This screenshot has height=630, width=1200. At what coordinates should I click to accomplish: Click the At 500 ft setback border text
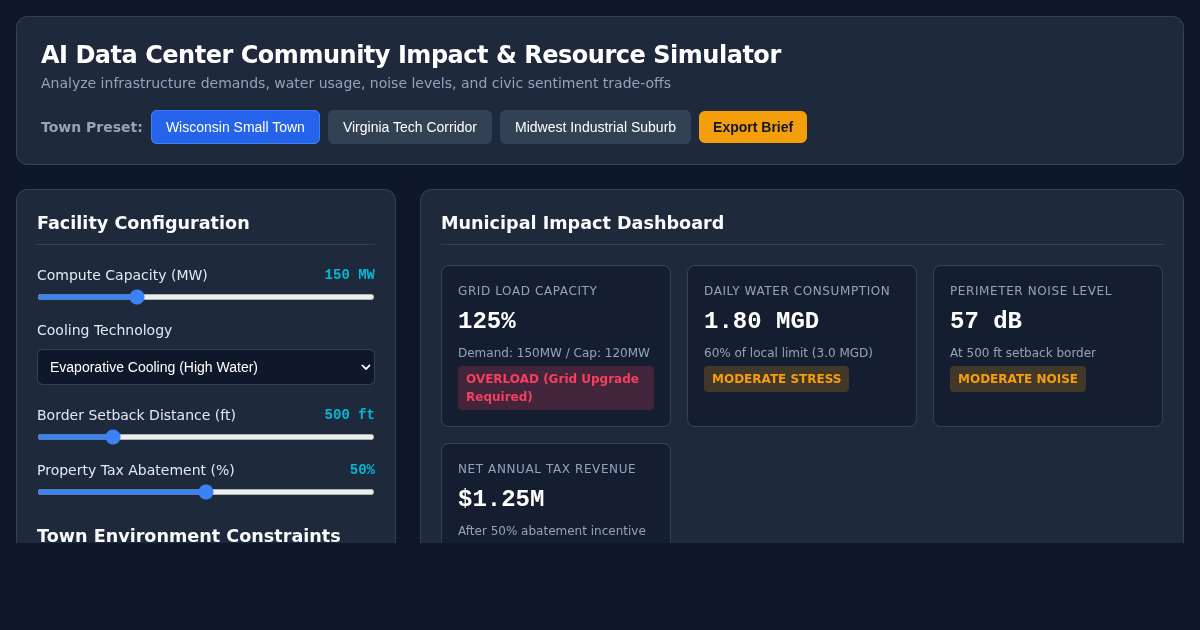[x=1023, y=353]
